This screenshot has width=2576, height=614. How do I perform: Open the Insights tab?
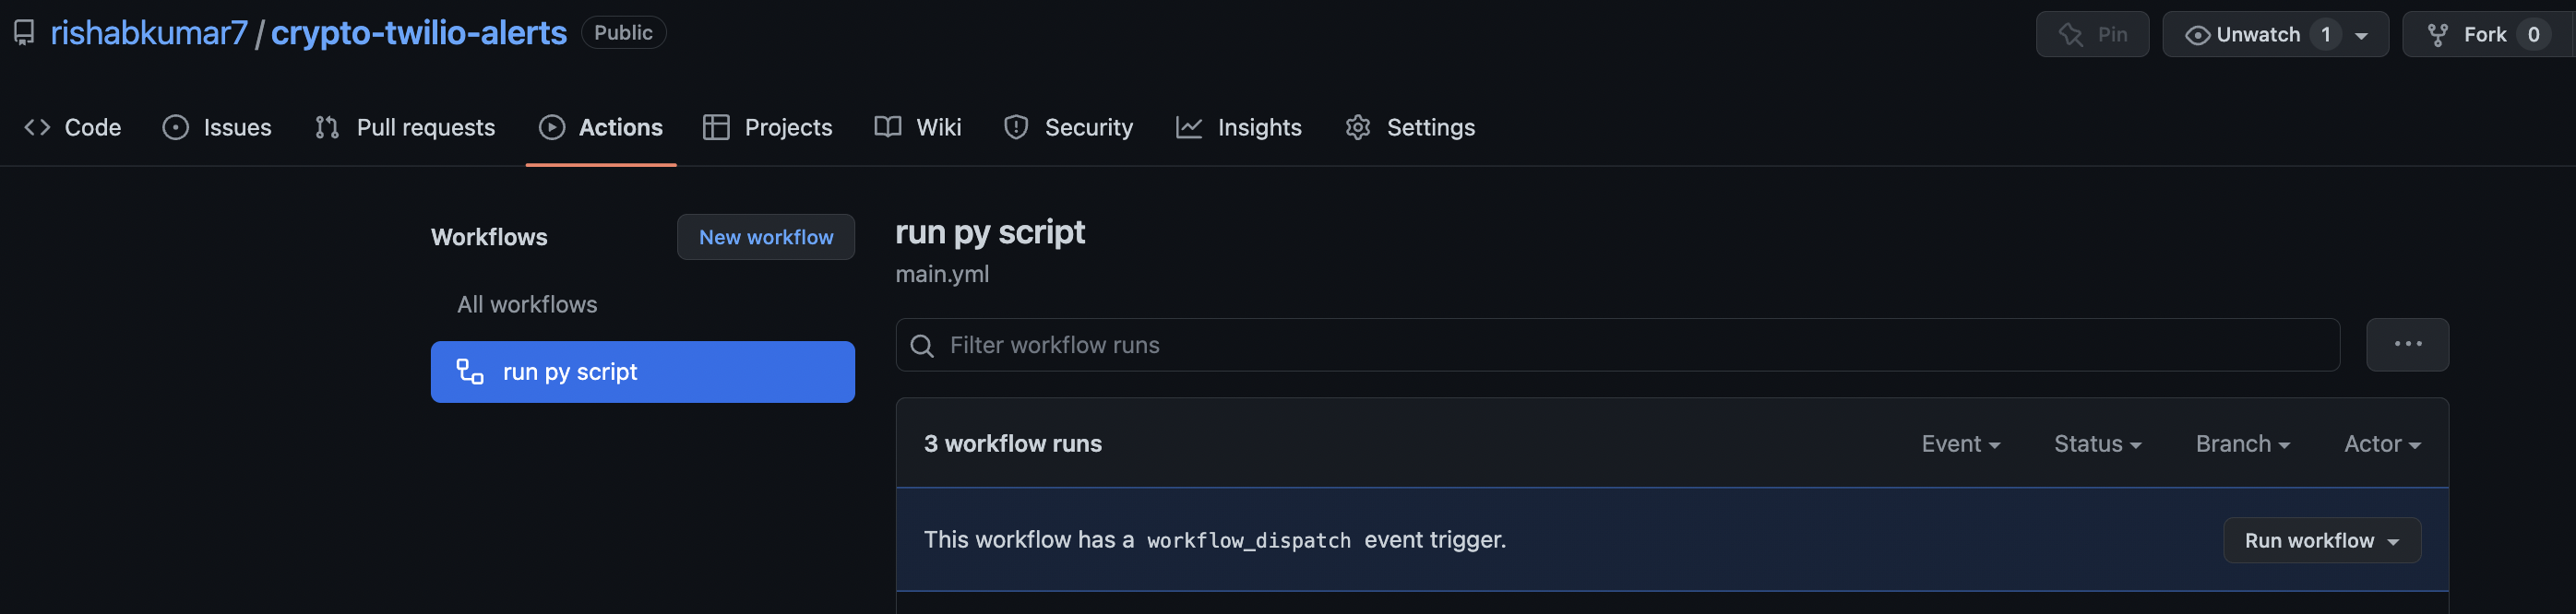(1239, 127)
